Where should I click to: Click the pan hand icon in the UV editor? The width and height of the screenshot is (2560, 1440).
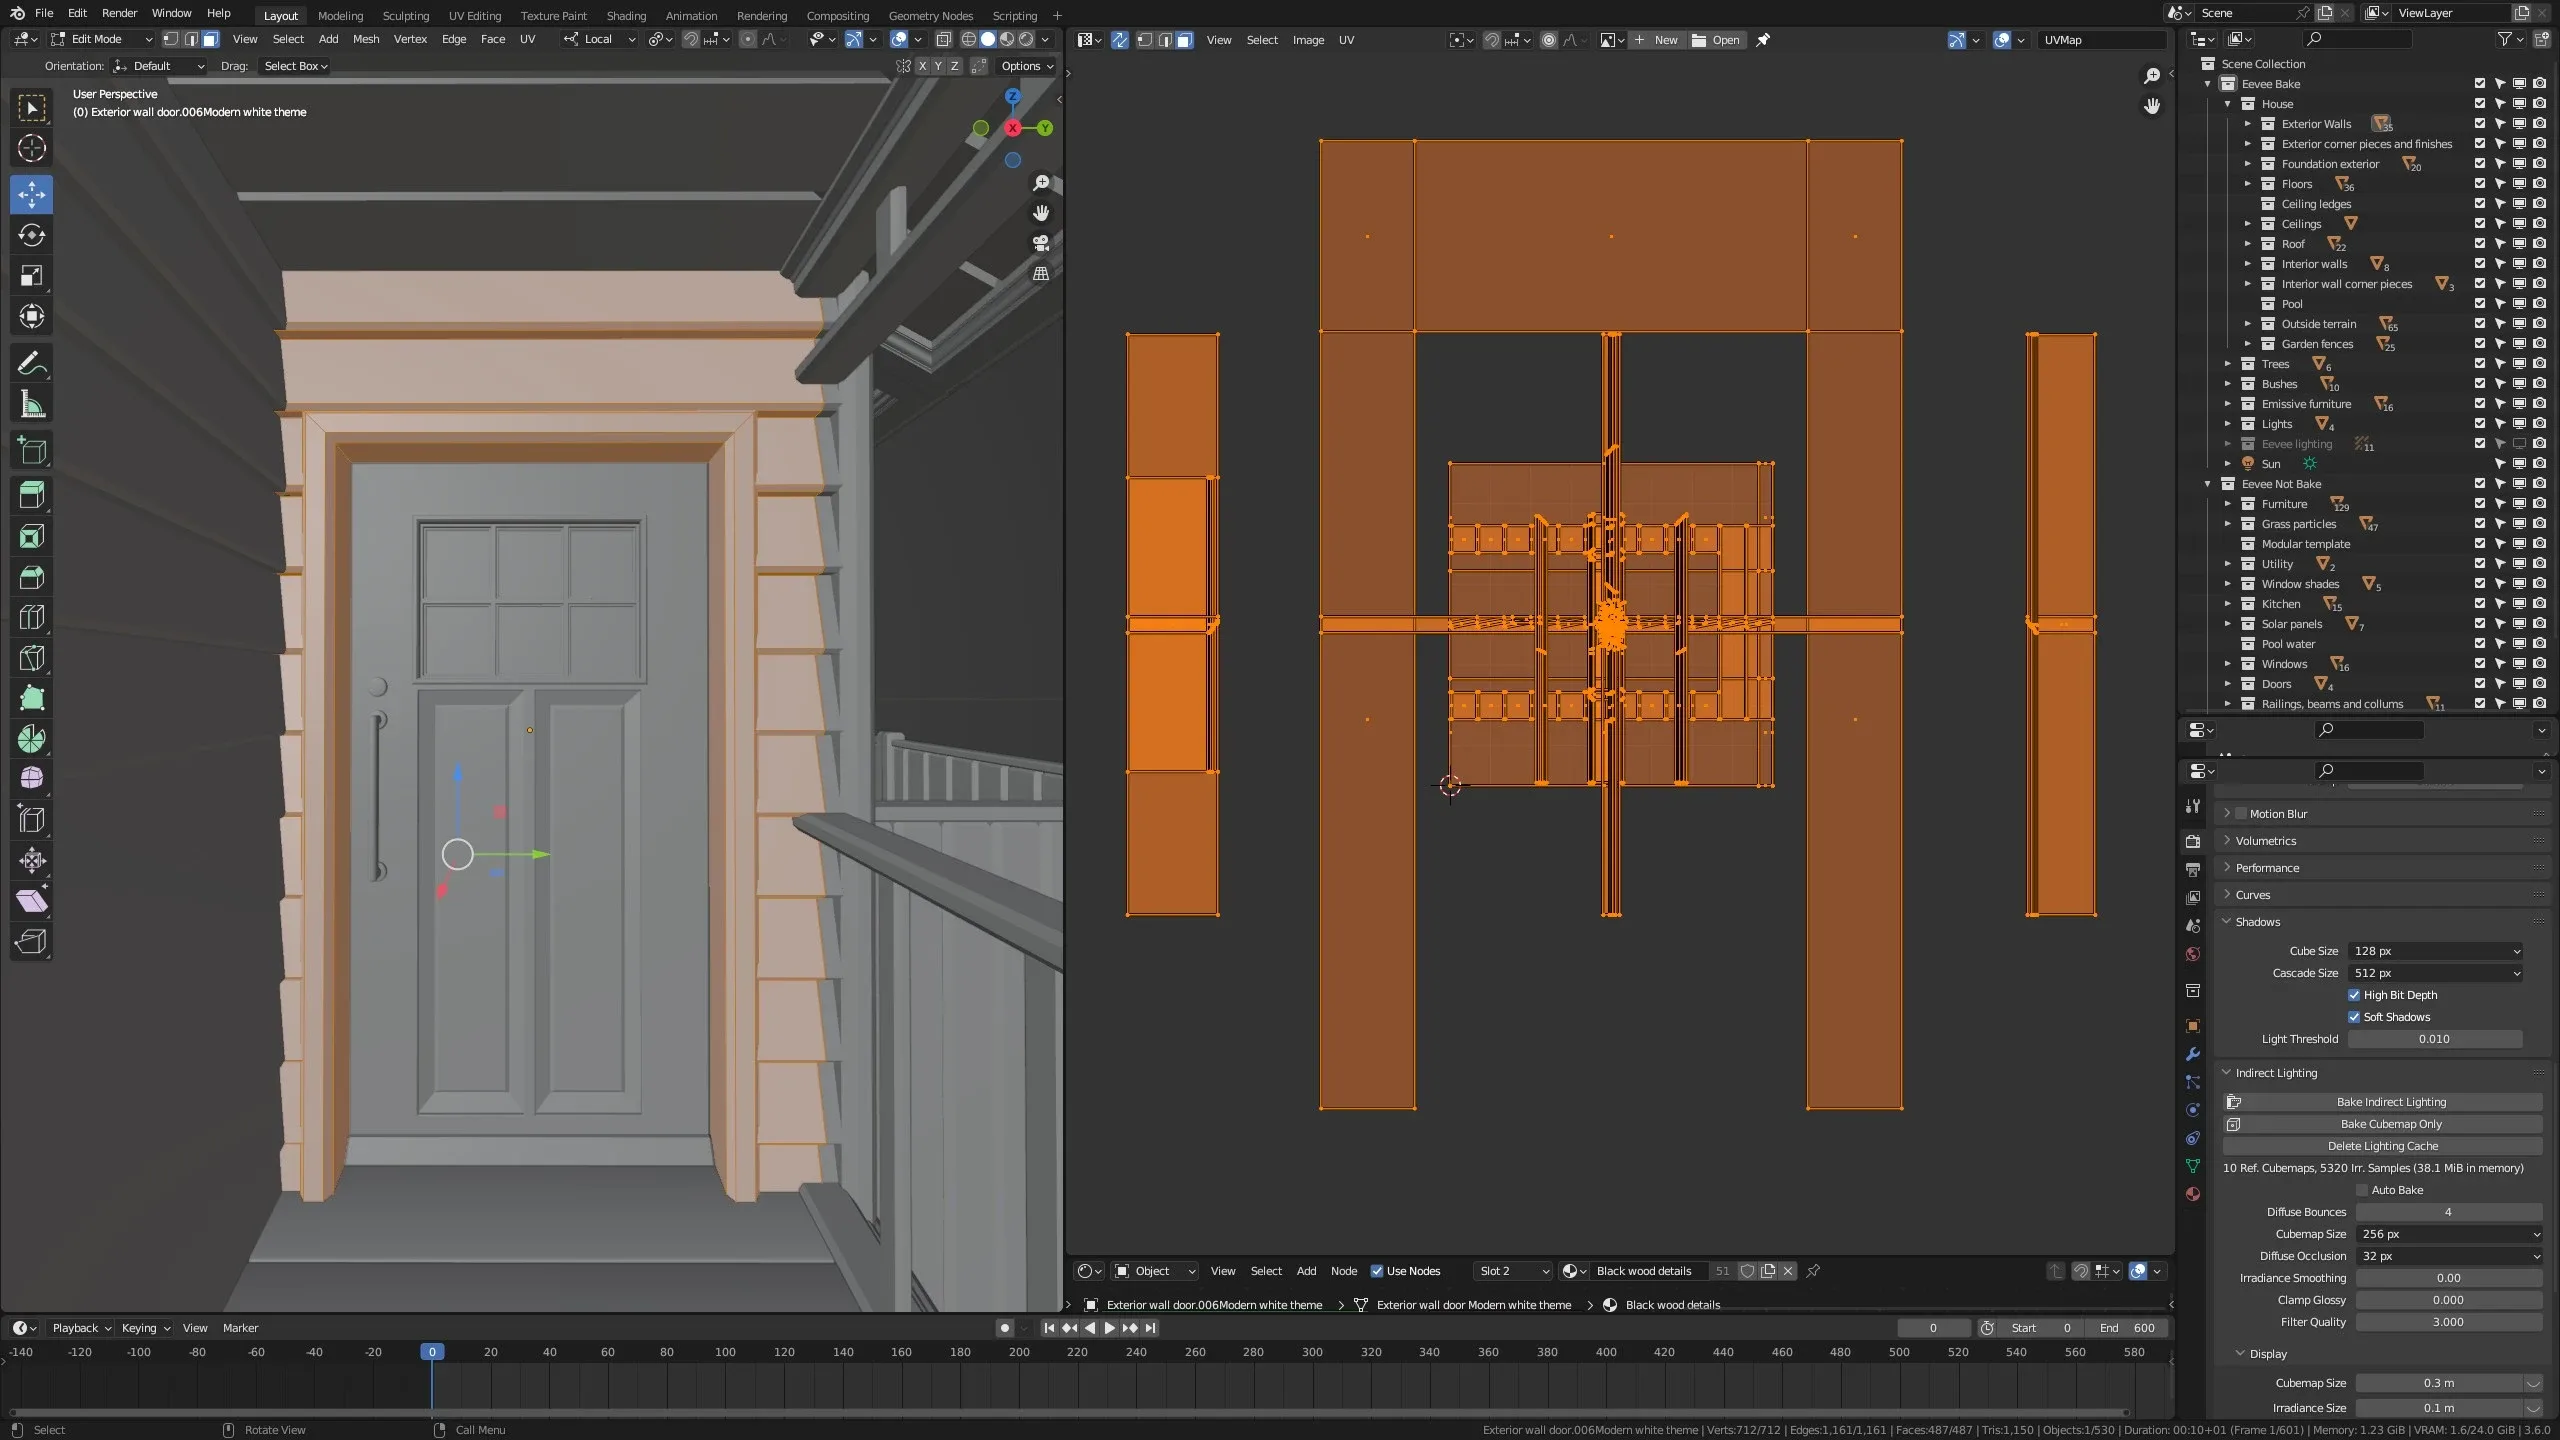(2152, 106)
